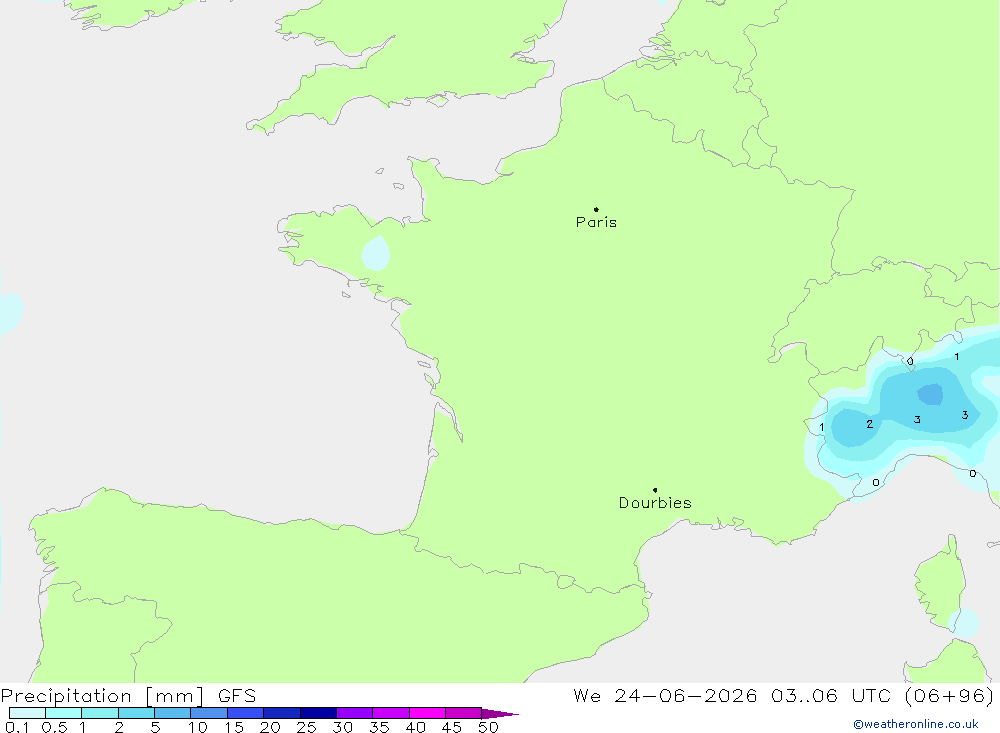Click the legend scale label '20'
This screenshot has width=1000, height=733.
pos(270,727)
